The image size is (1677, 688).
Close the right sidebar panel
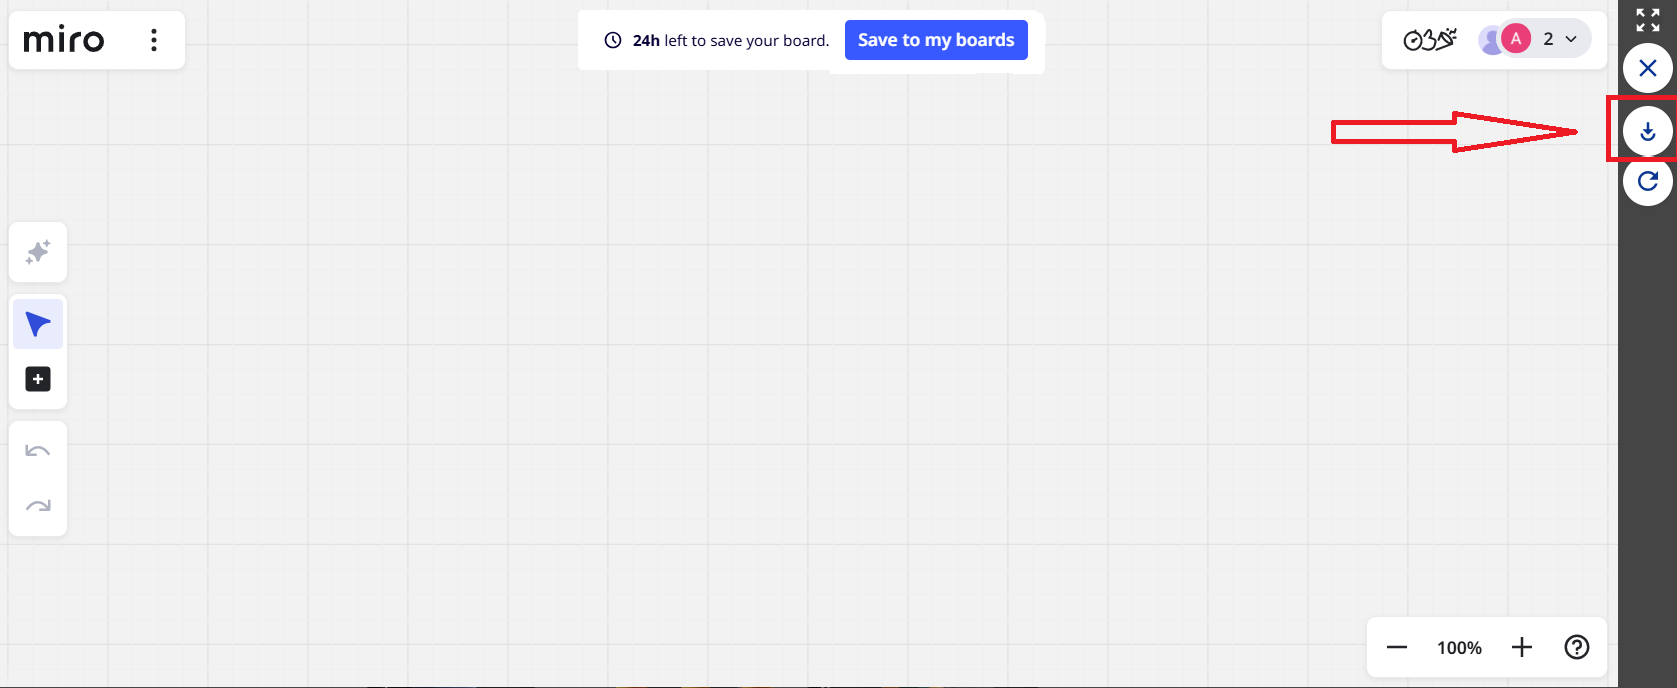tap(1647, 68)
